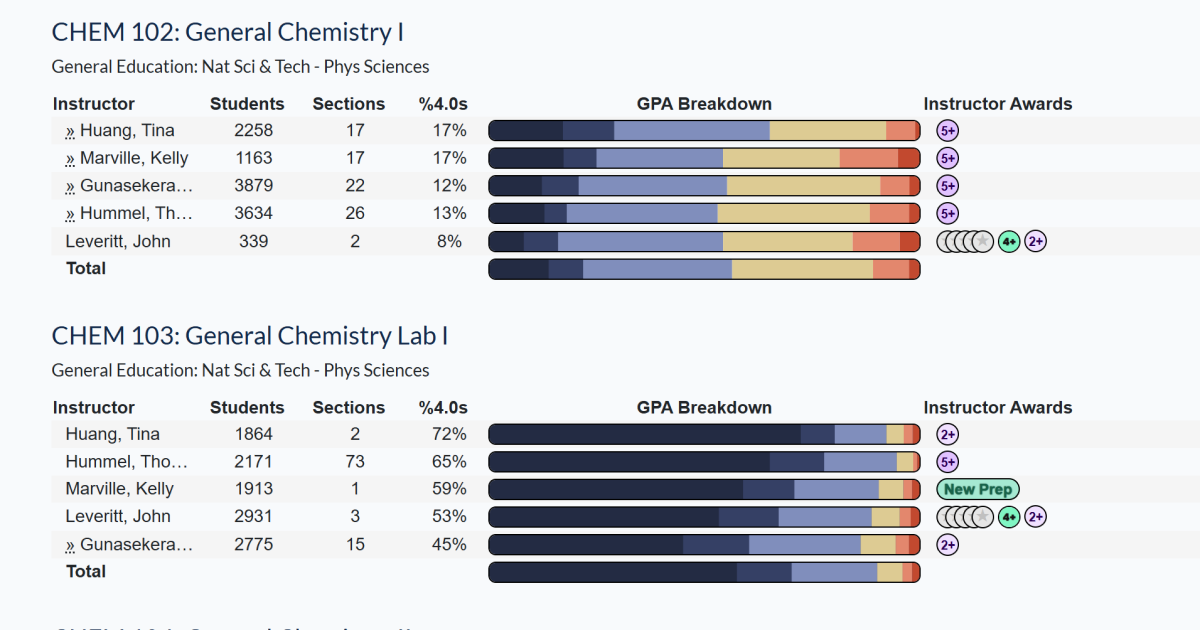Viewport: 1200px width, 630px height.
Task: Click Huang, Tina's GPA breakdown bar in CHEM 103
Action: 704,434
